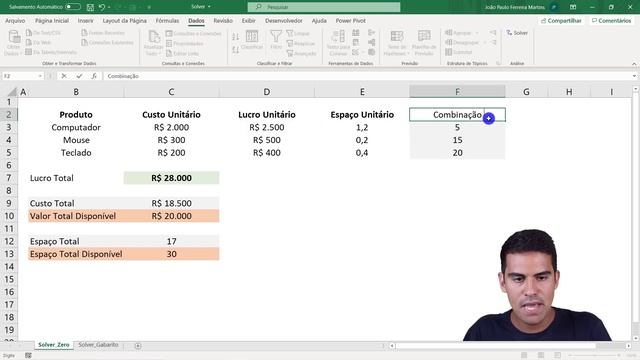Click the Undo arrow icon
This screenshot has height=360, width=640.
point(102,7)
